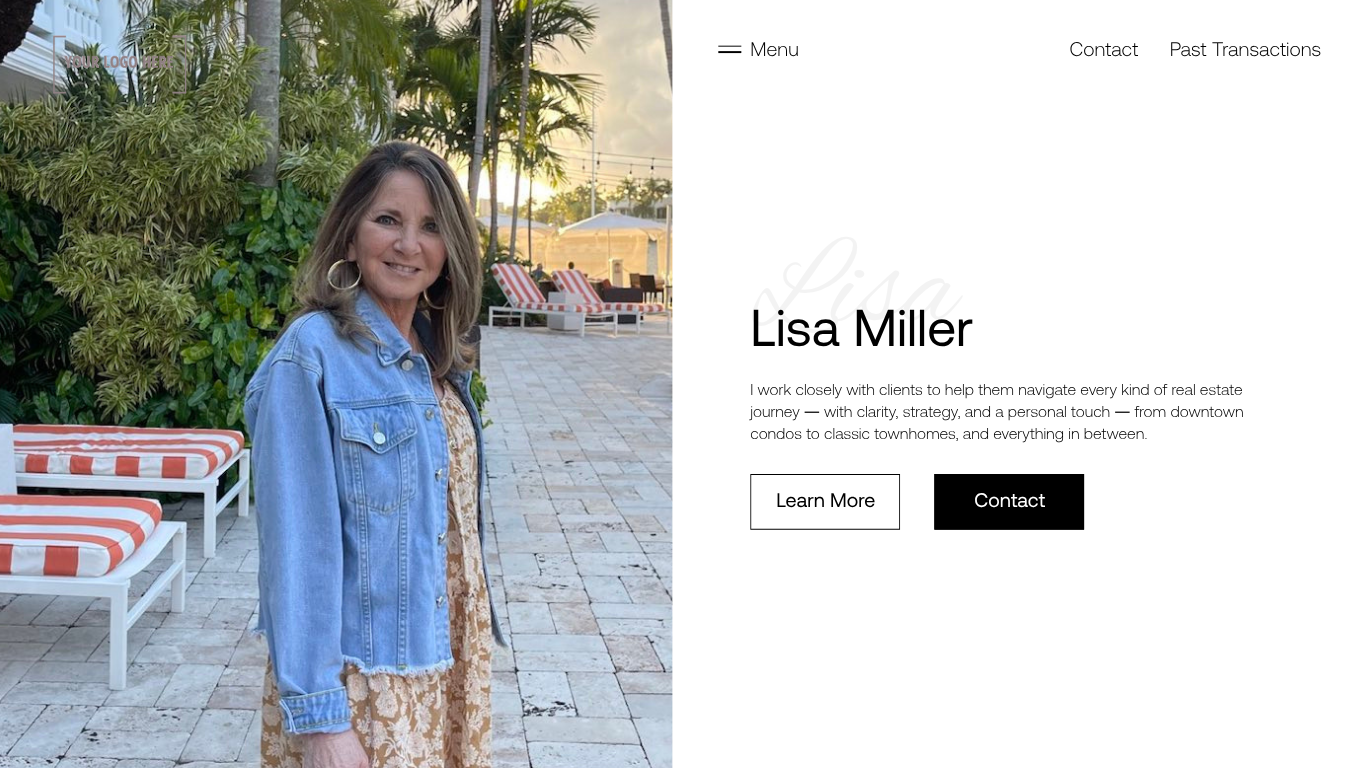Go to Past Transactions page

(x=1245, y=49)
